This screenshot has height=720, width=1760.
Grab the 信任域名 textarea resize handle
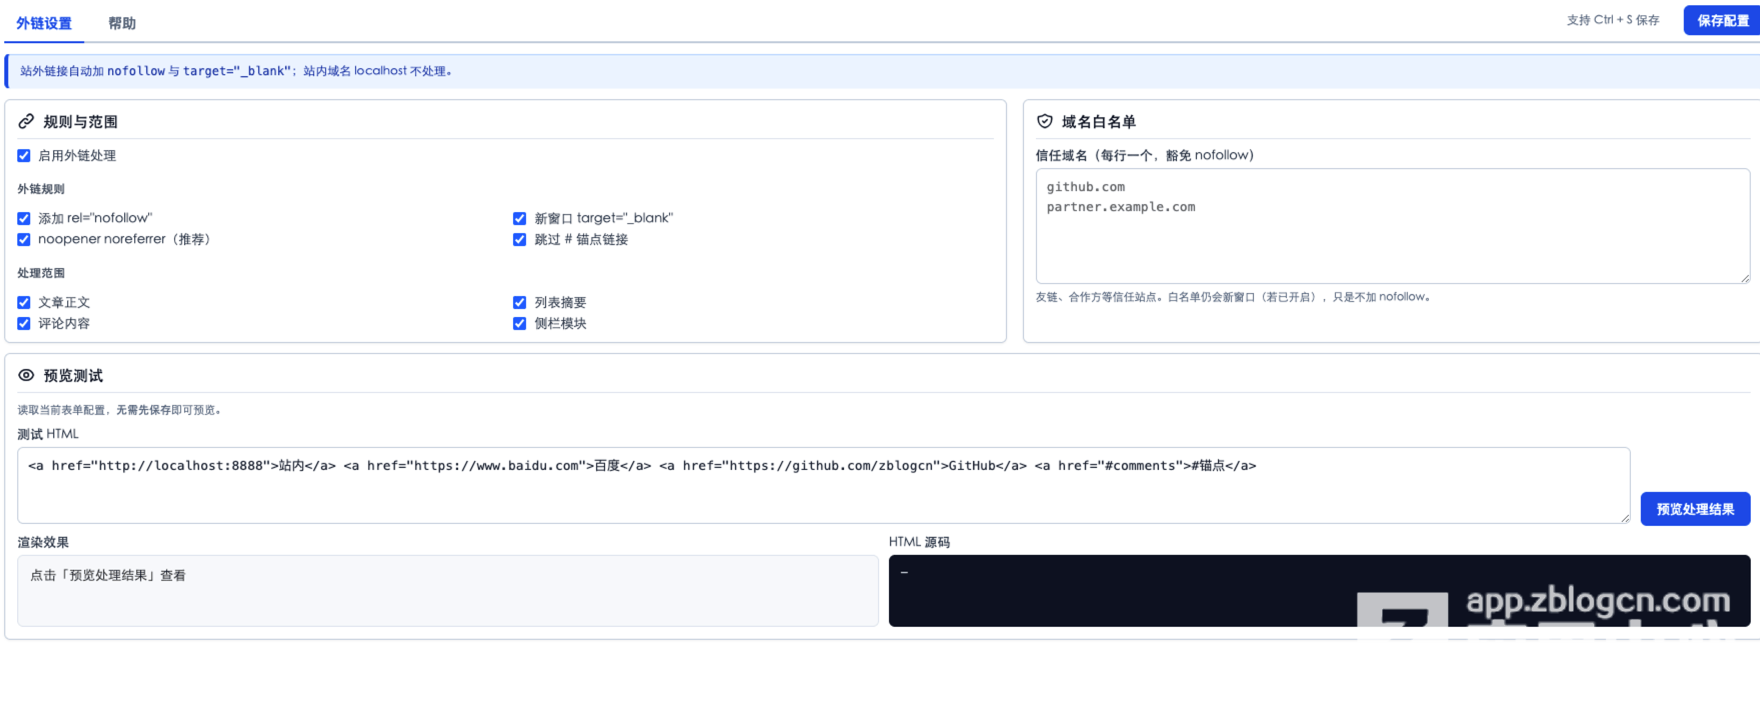pos(1744,278)
